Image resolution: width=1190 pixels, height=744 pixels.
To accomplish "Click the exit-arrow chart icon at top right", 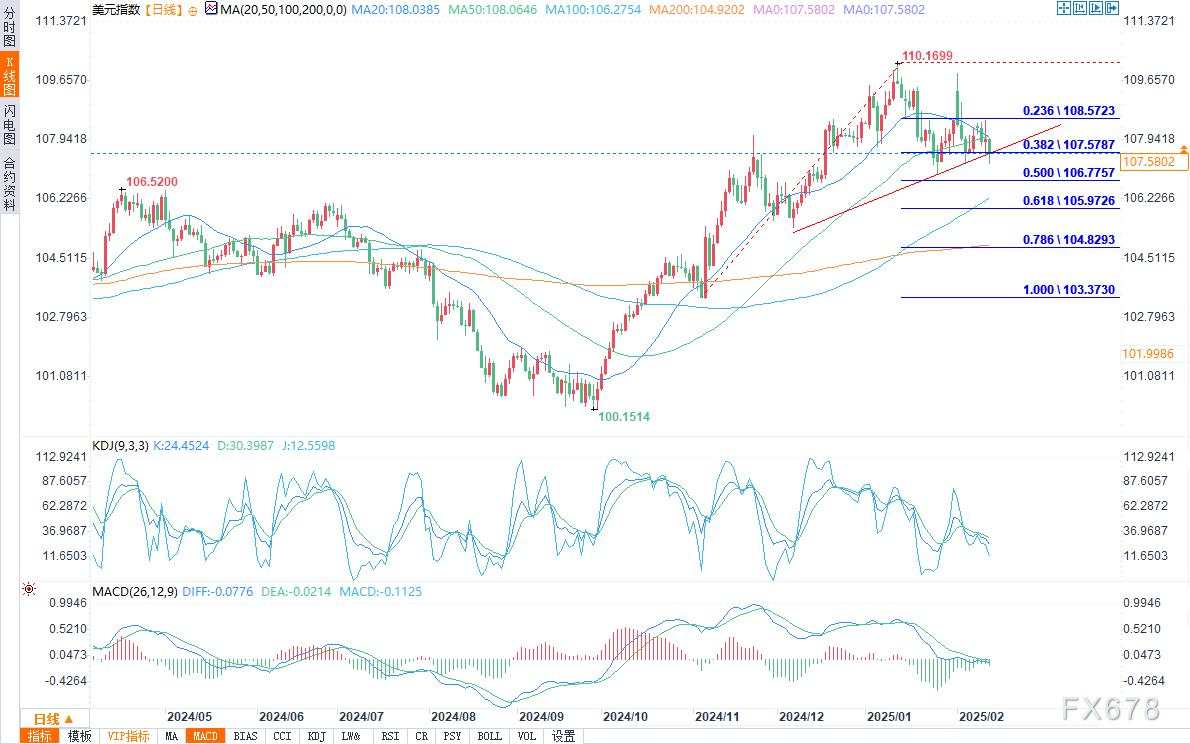I will coord(1112,8).
